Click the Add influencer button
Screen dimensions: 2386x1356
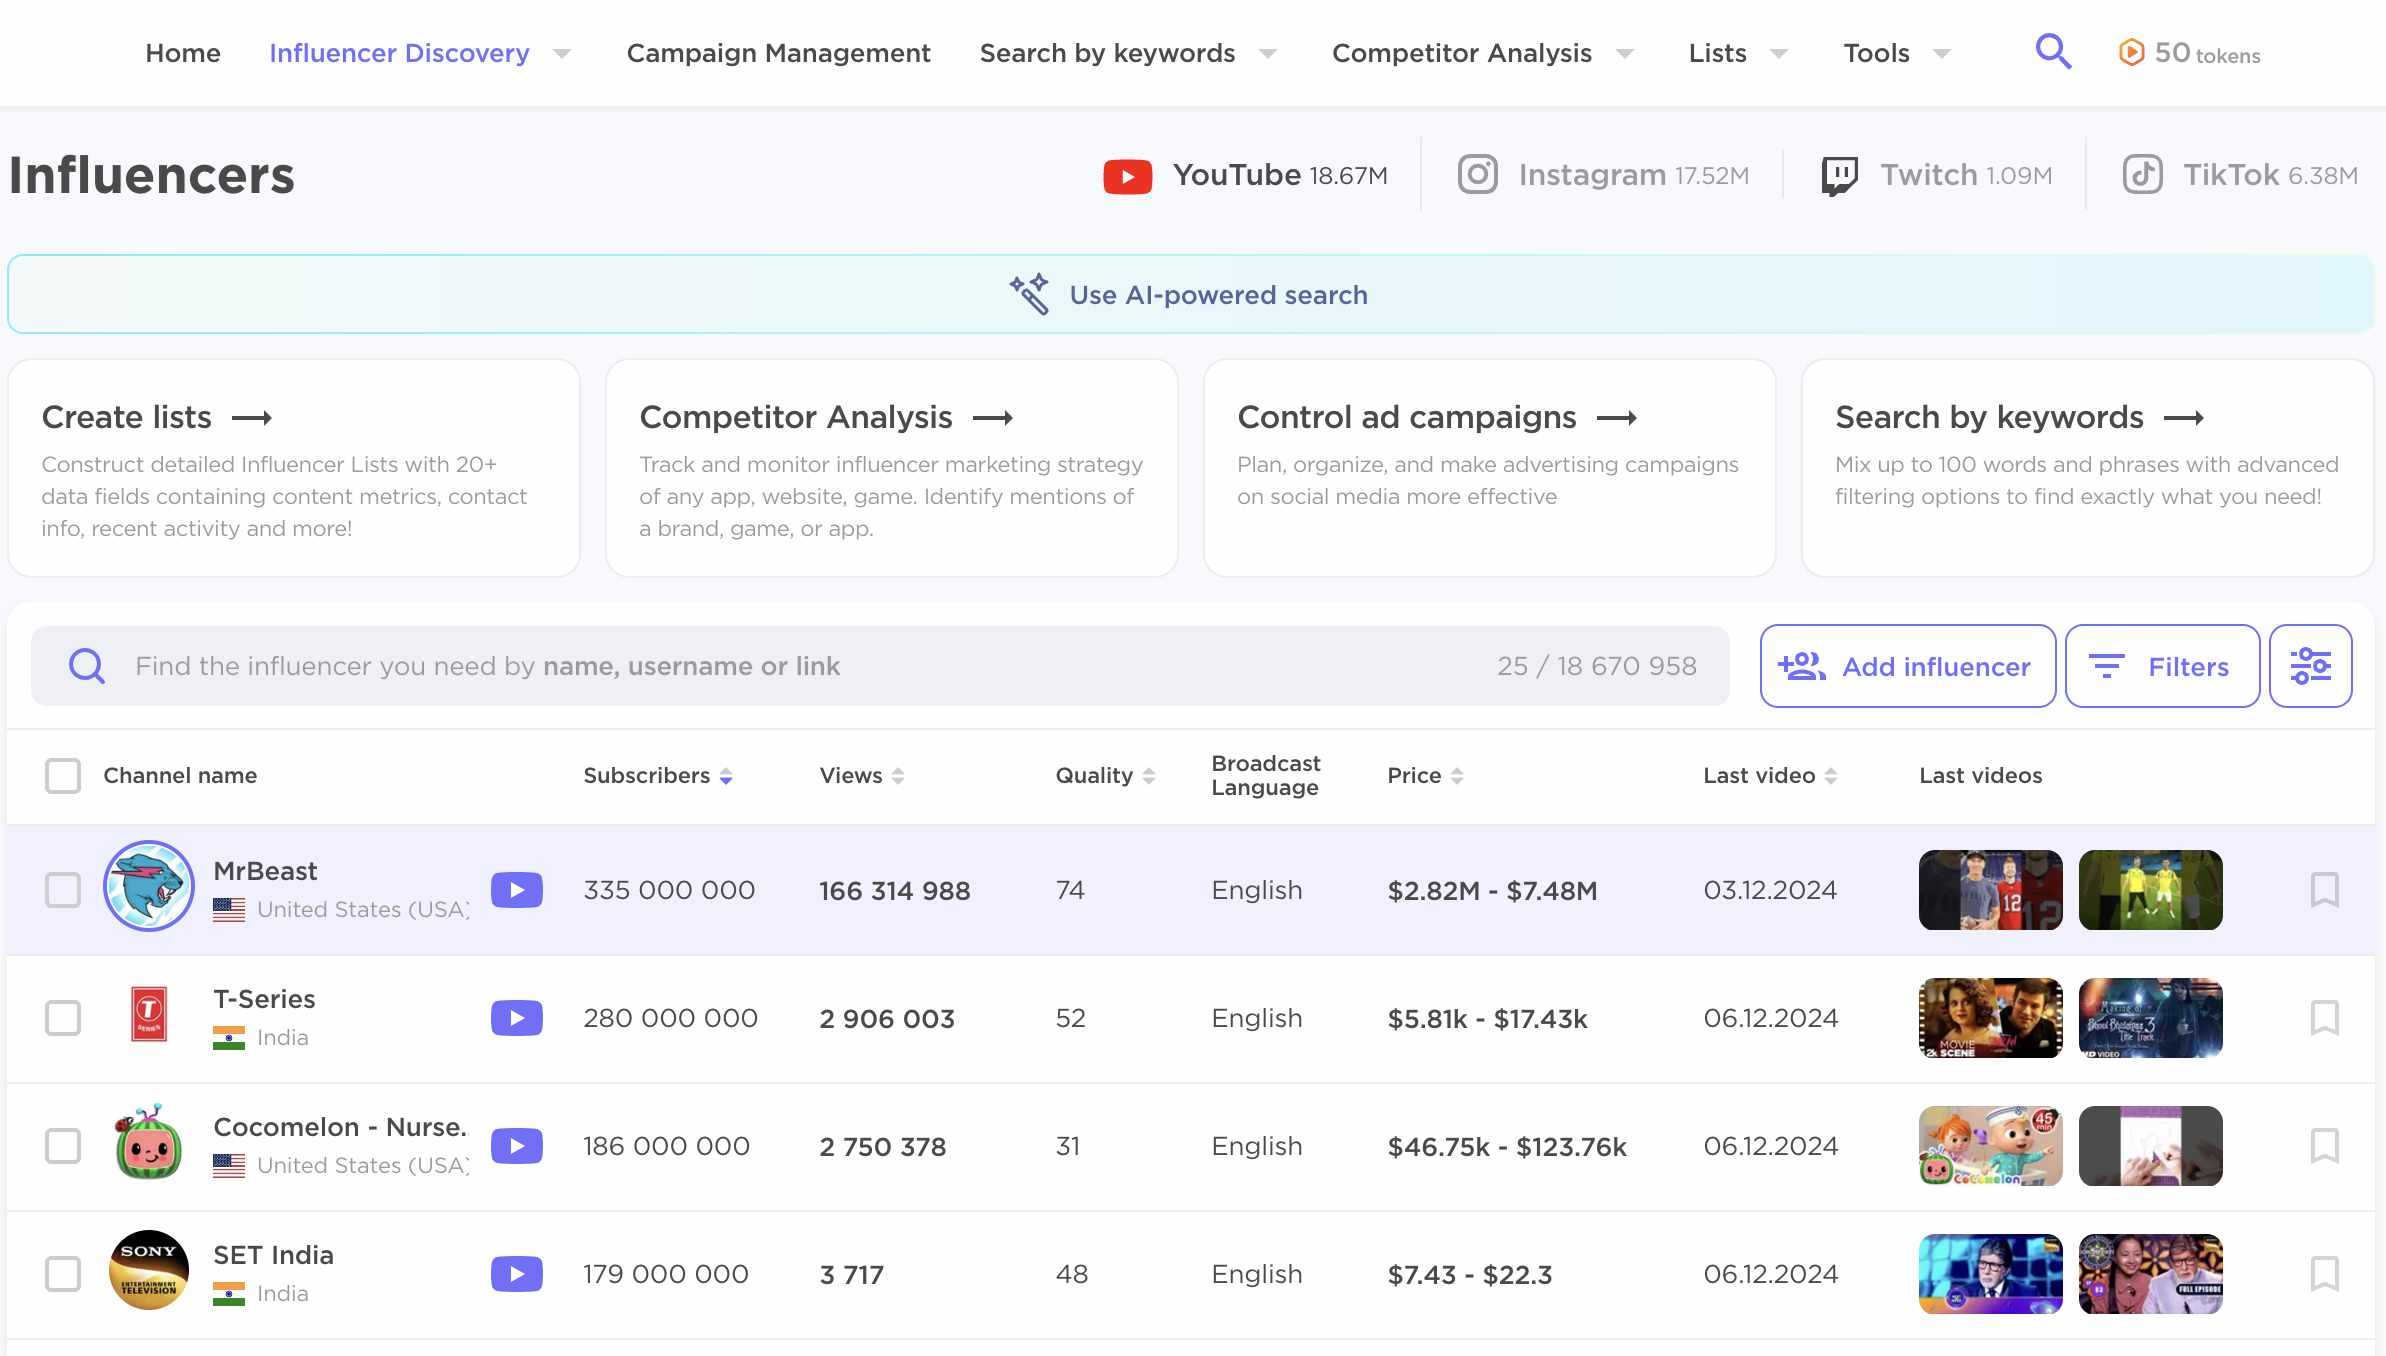(1907, 666)
